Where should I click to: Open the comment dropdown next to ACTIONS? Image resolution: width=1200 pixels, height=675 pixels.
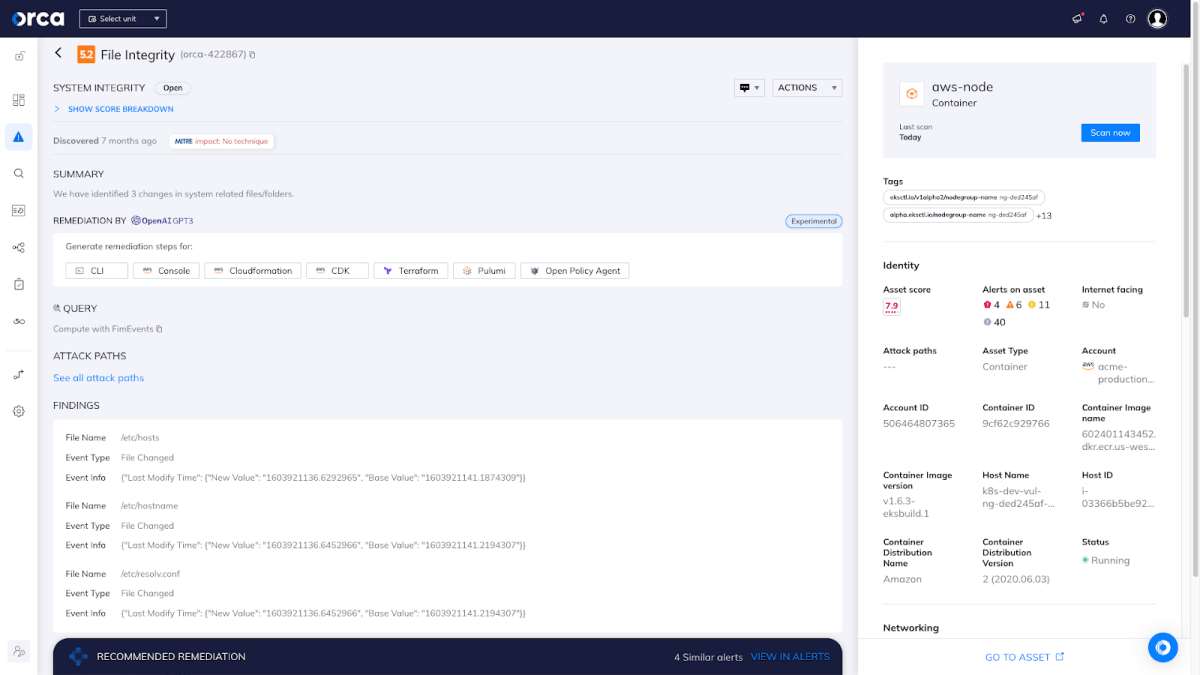click(x=749, y=88)
